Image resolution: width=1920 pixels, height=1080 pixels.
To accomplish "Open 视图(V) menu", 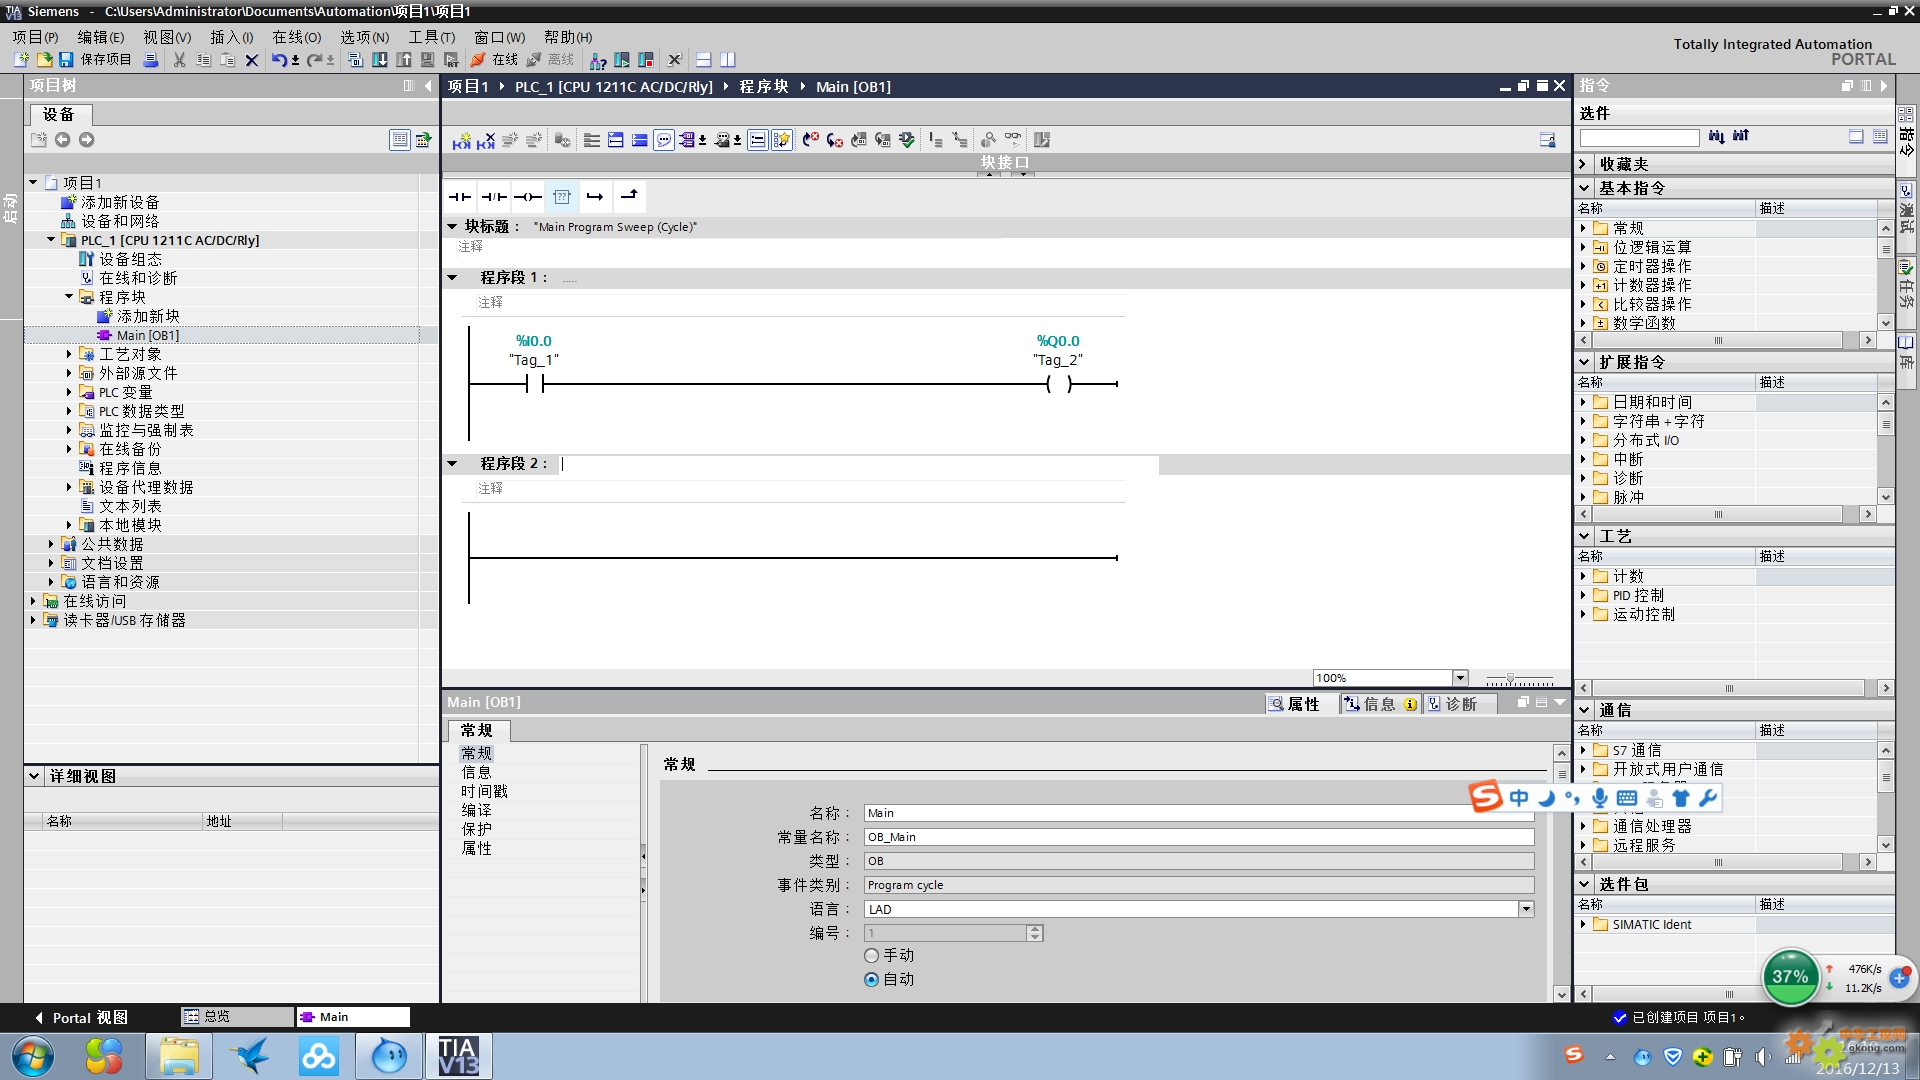I will coord(167,37).
